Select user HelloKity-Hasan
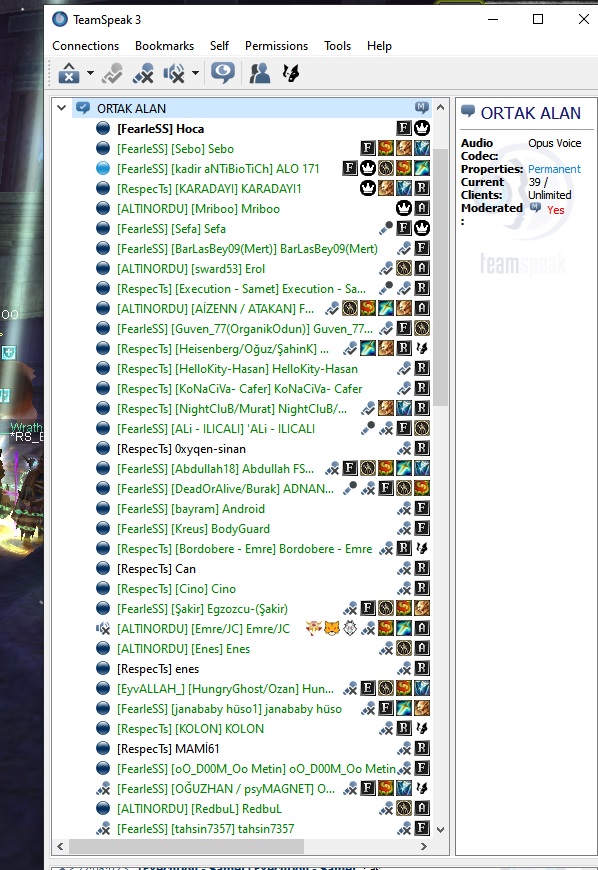This screenshot has height=870, width=598. (x=237, y=369)
